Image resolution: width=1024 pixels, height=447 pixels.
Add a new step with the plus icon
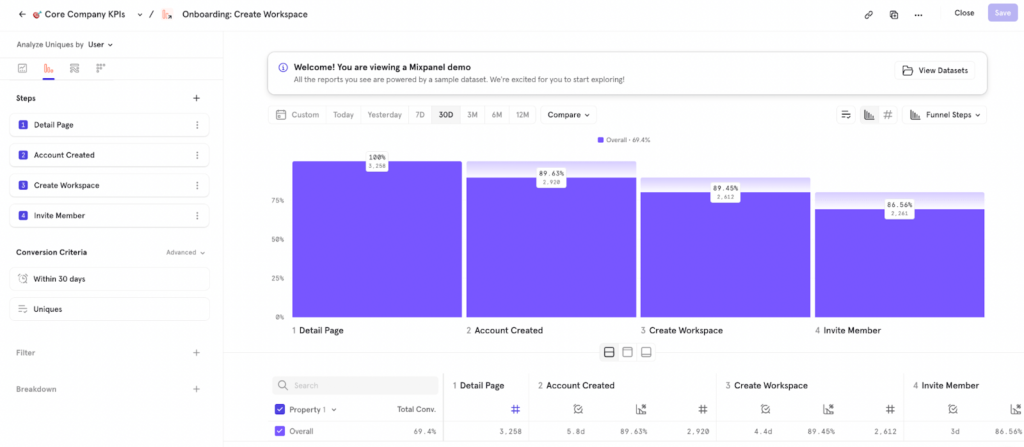(197, 98)
